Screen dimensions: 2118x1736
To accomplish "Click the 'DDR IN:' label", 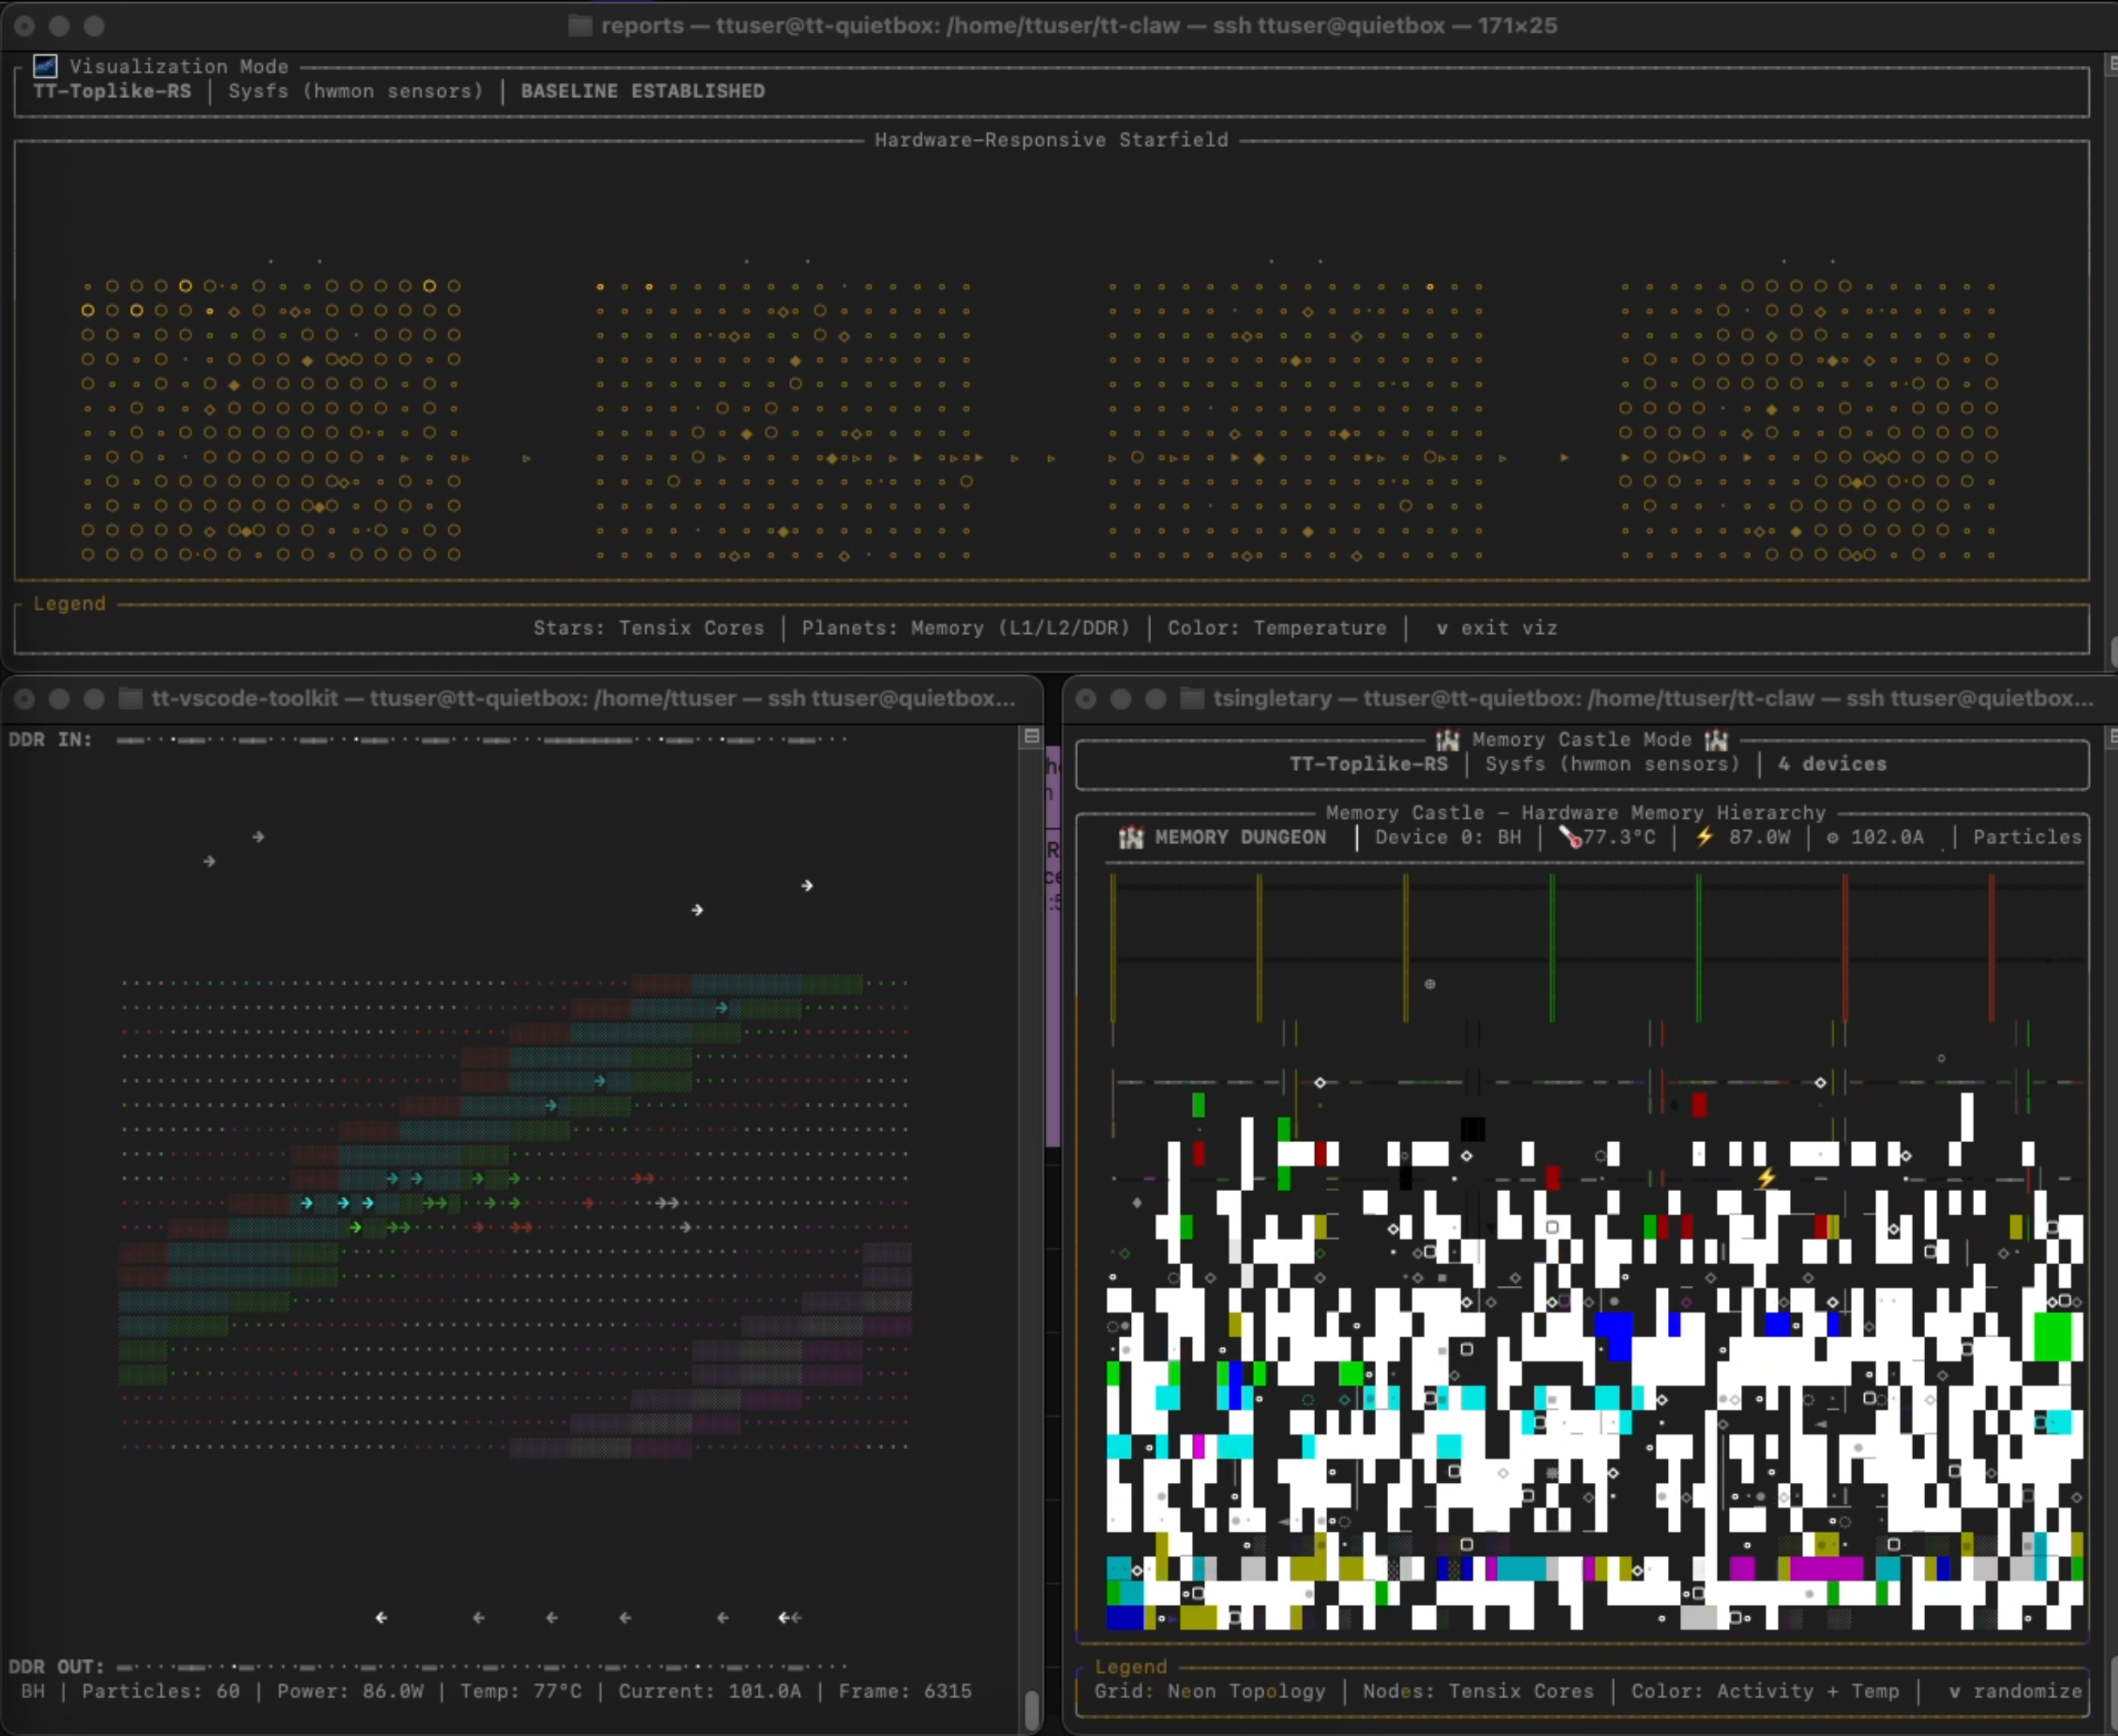I will [x=50, y=740].
